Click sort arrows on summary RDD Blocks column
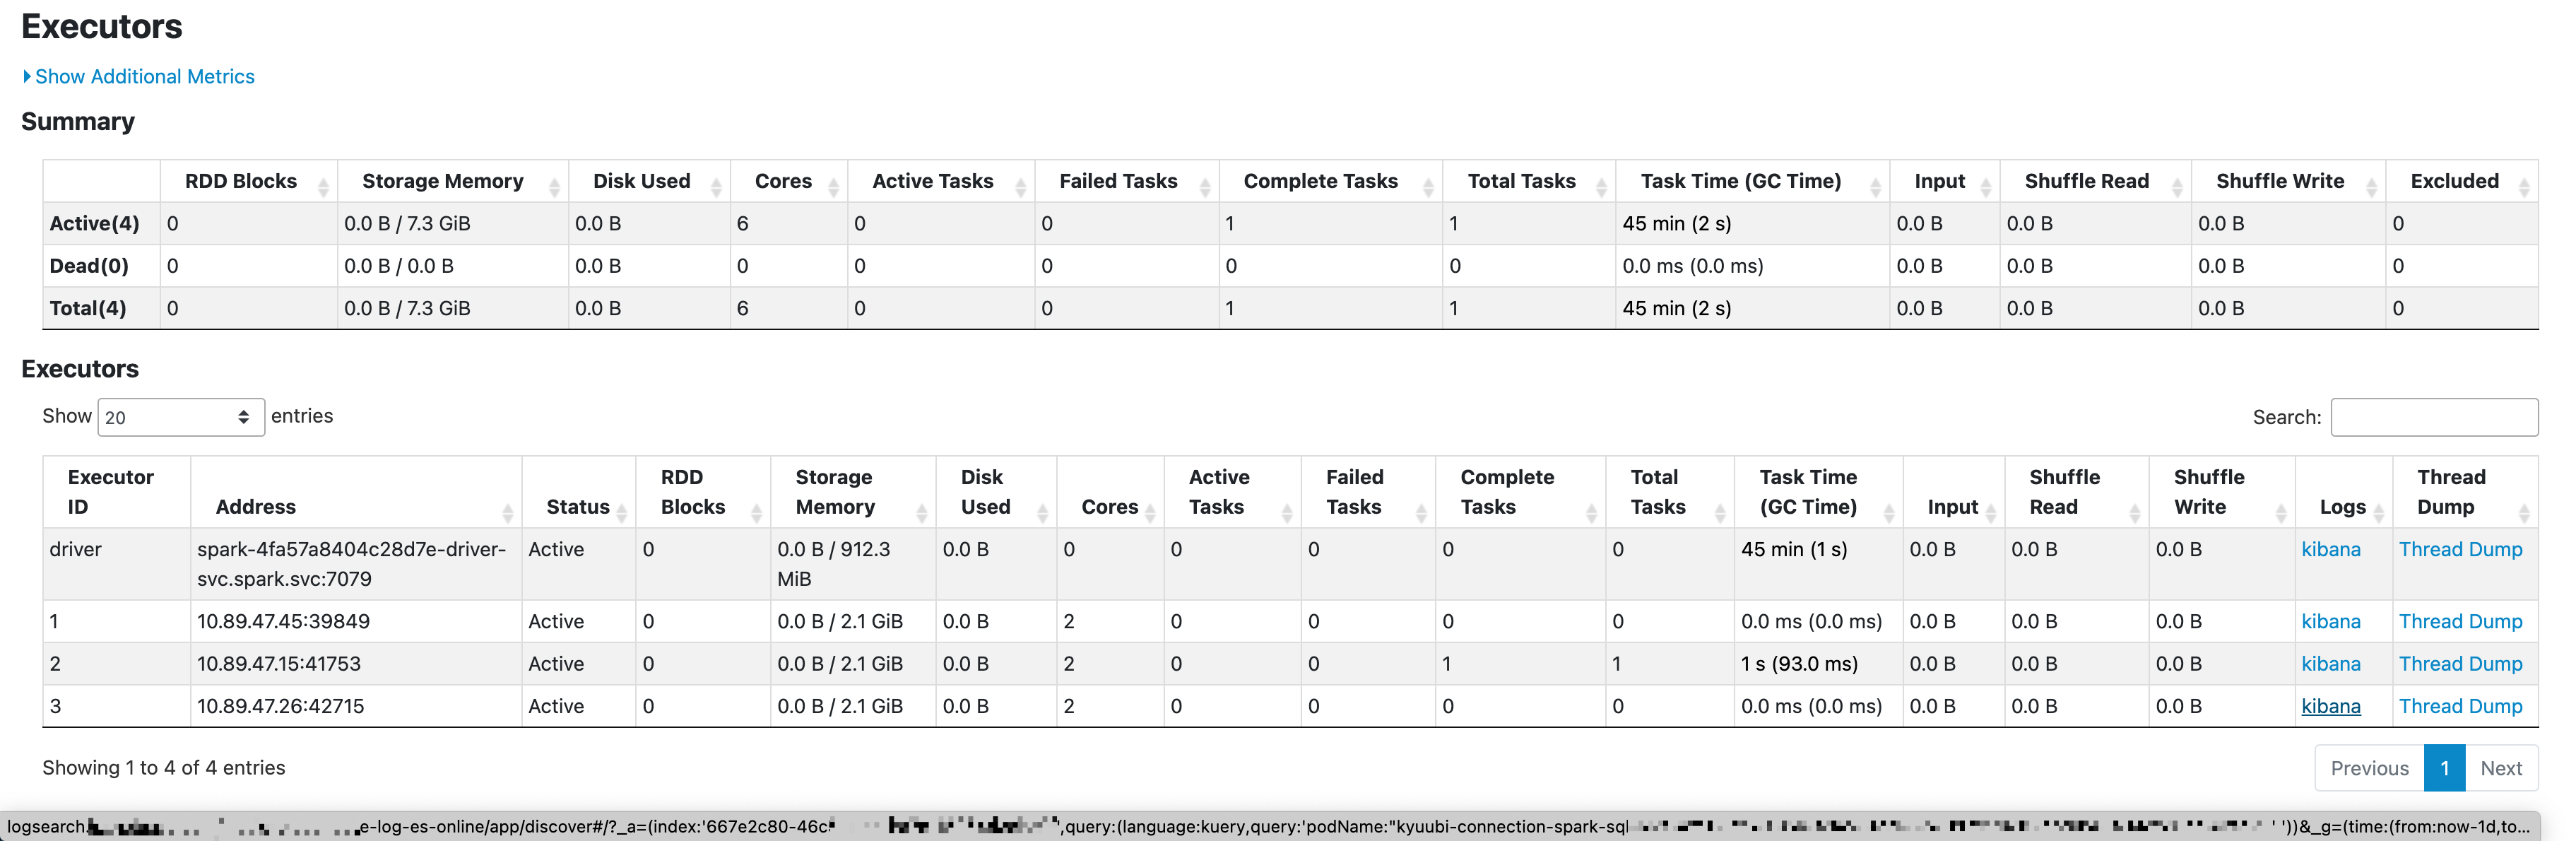The image size is (2576, 841). point(323,187)
